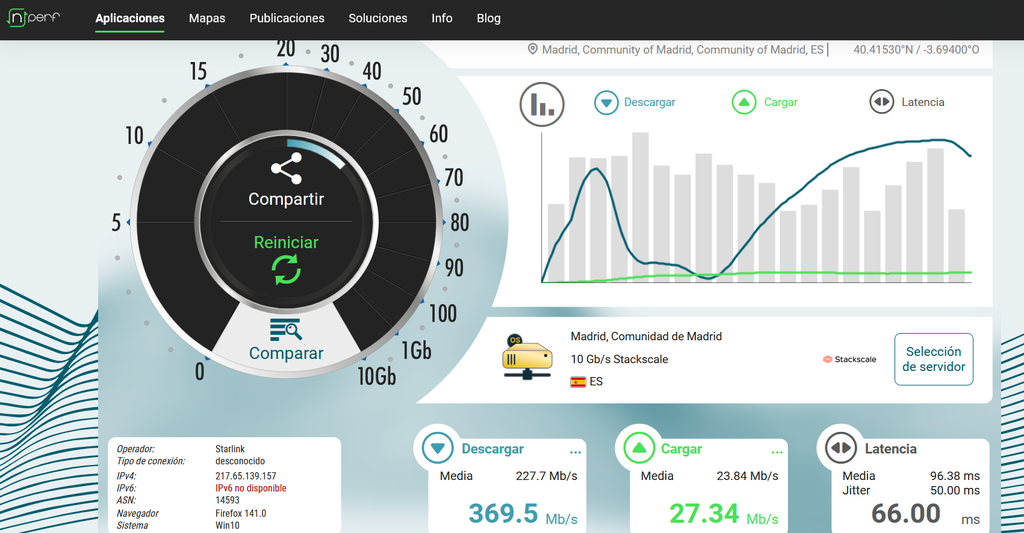Click the share icon in the gauge

pos(286,169)
